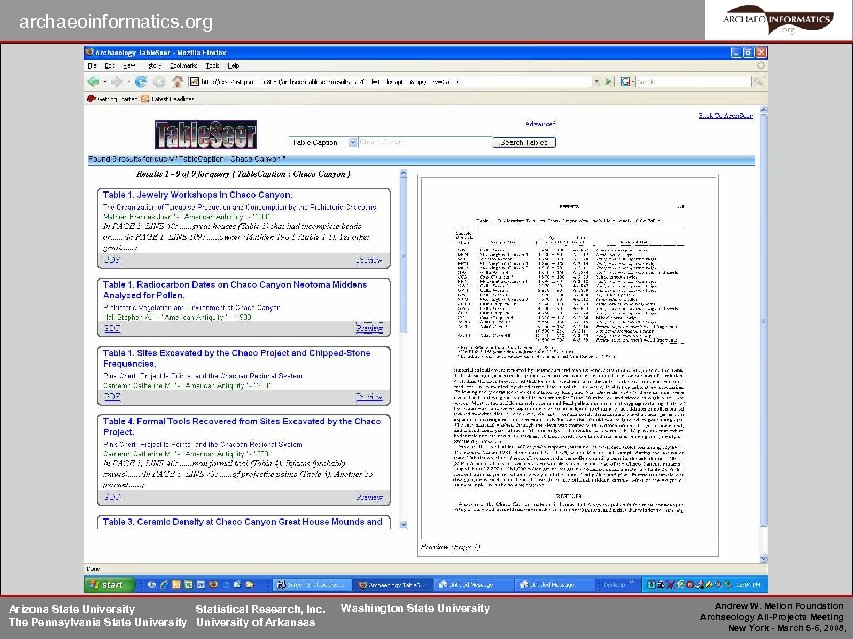Image resolution: width=853 pixels, height=639 pixels.
Task: Click the Back navigation arrow in Firefox
Action: point(91,81)
